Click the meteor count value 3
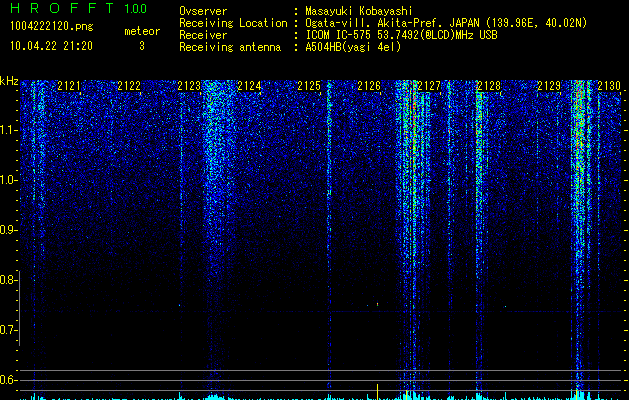629x400 pixels. pos(142,46)
